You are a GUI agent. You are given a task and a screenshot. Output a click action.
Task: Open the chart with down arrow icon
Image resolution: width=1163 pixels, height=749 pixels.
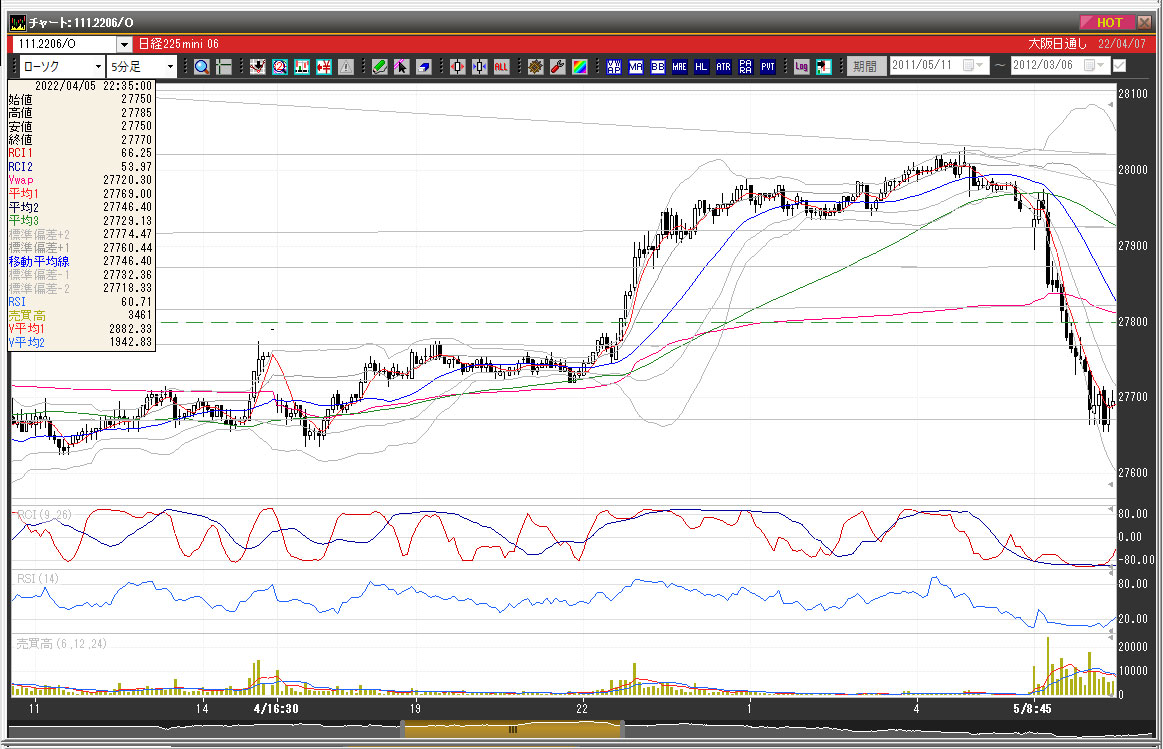pos(257,67)
